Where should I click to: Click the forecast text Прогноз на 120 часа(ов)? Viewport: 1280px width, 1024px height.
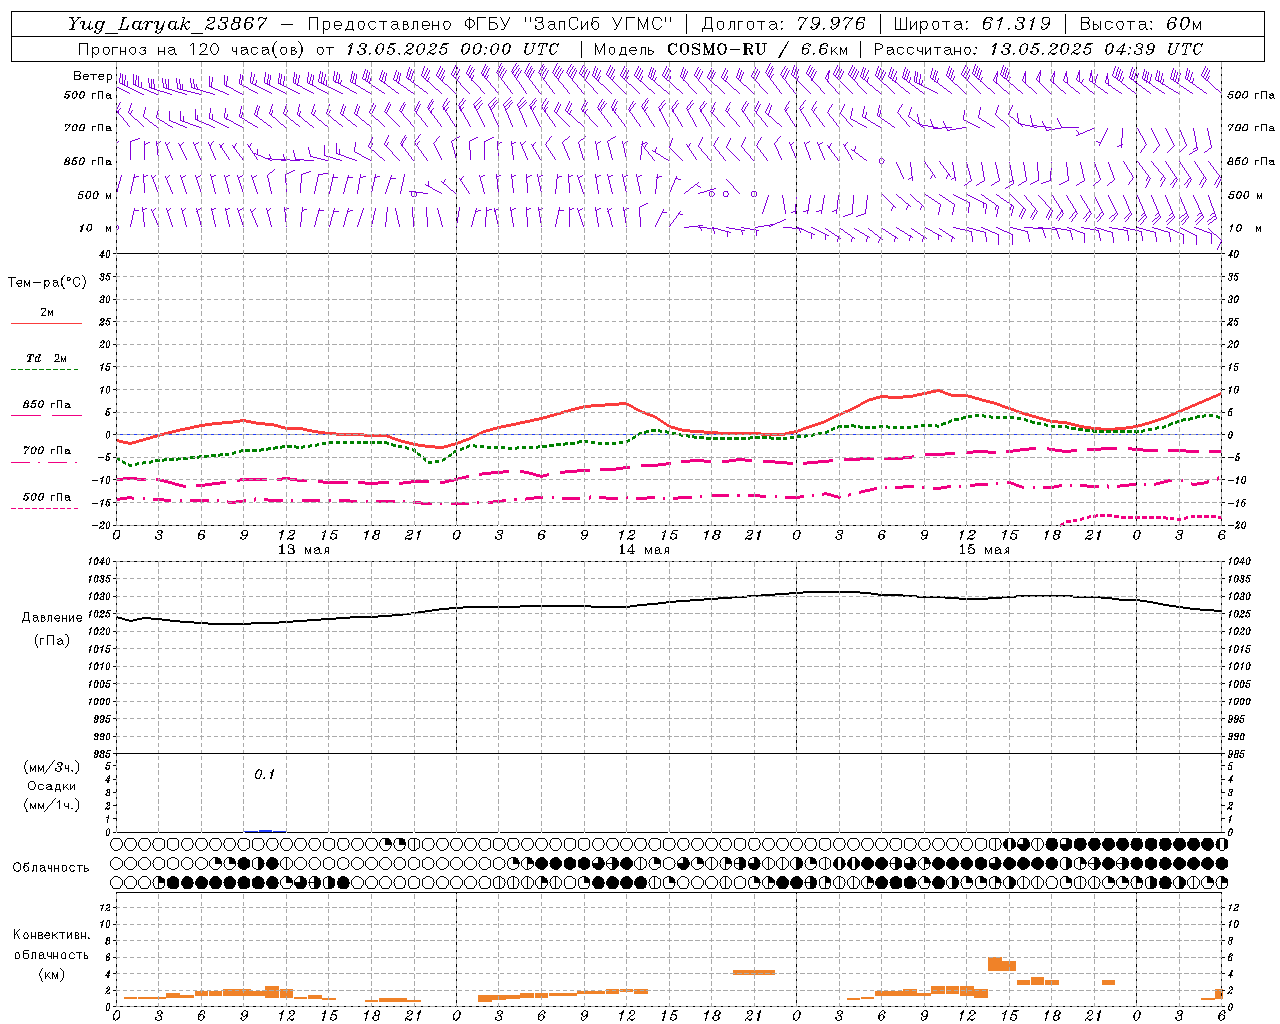click(x=192, y=49)
